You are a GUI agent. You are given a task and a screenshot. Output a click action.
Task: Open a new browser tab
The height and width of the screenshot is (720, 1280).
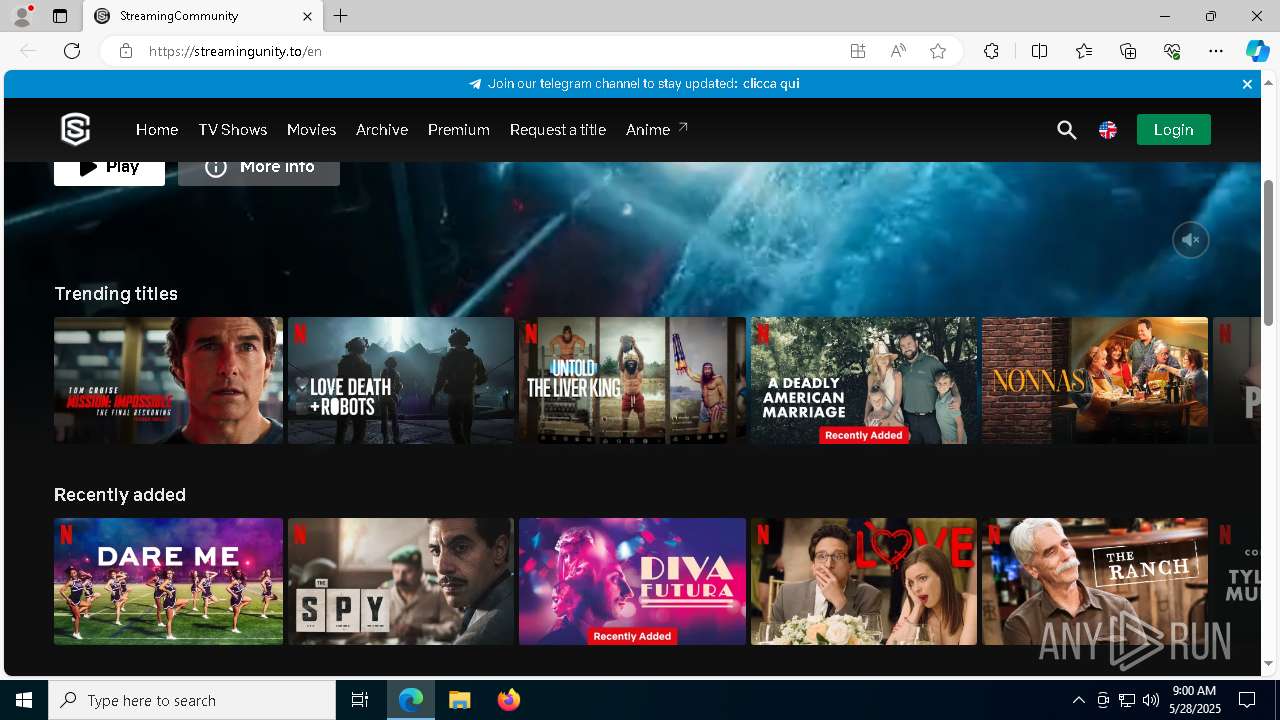pos(341,16)
